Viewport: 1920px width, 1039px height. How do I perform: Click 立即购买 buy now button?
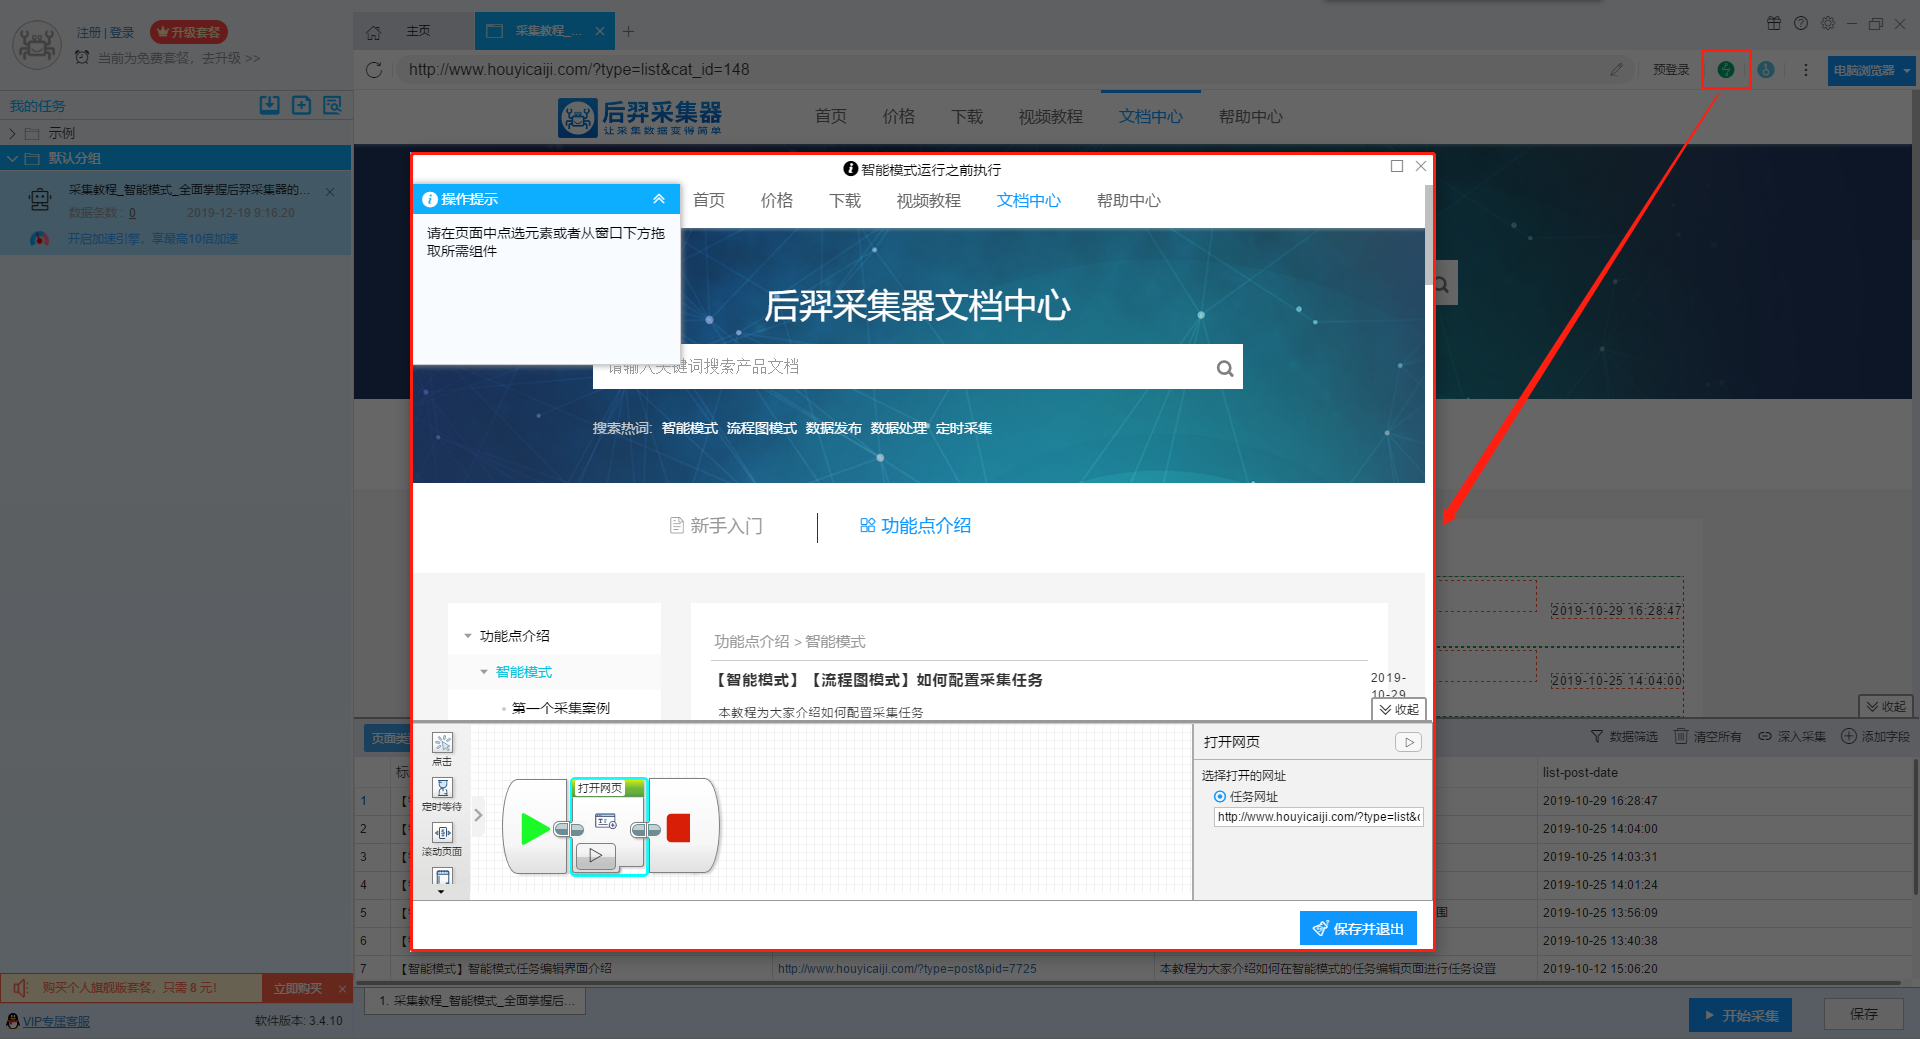click(298, 988)
